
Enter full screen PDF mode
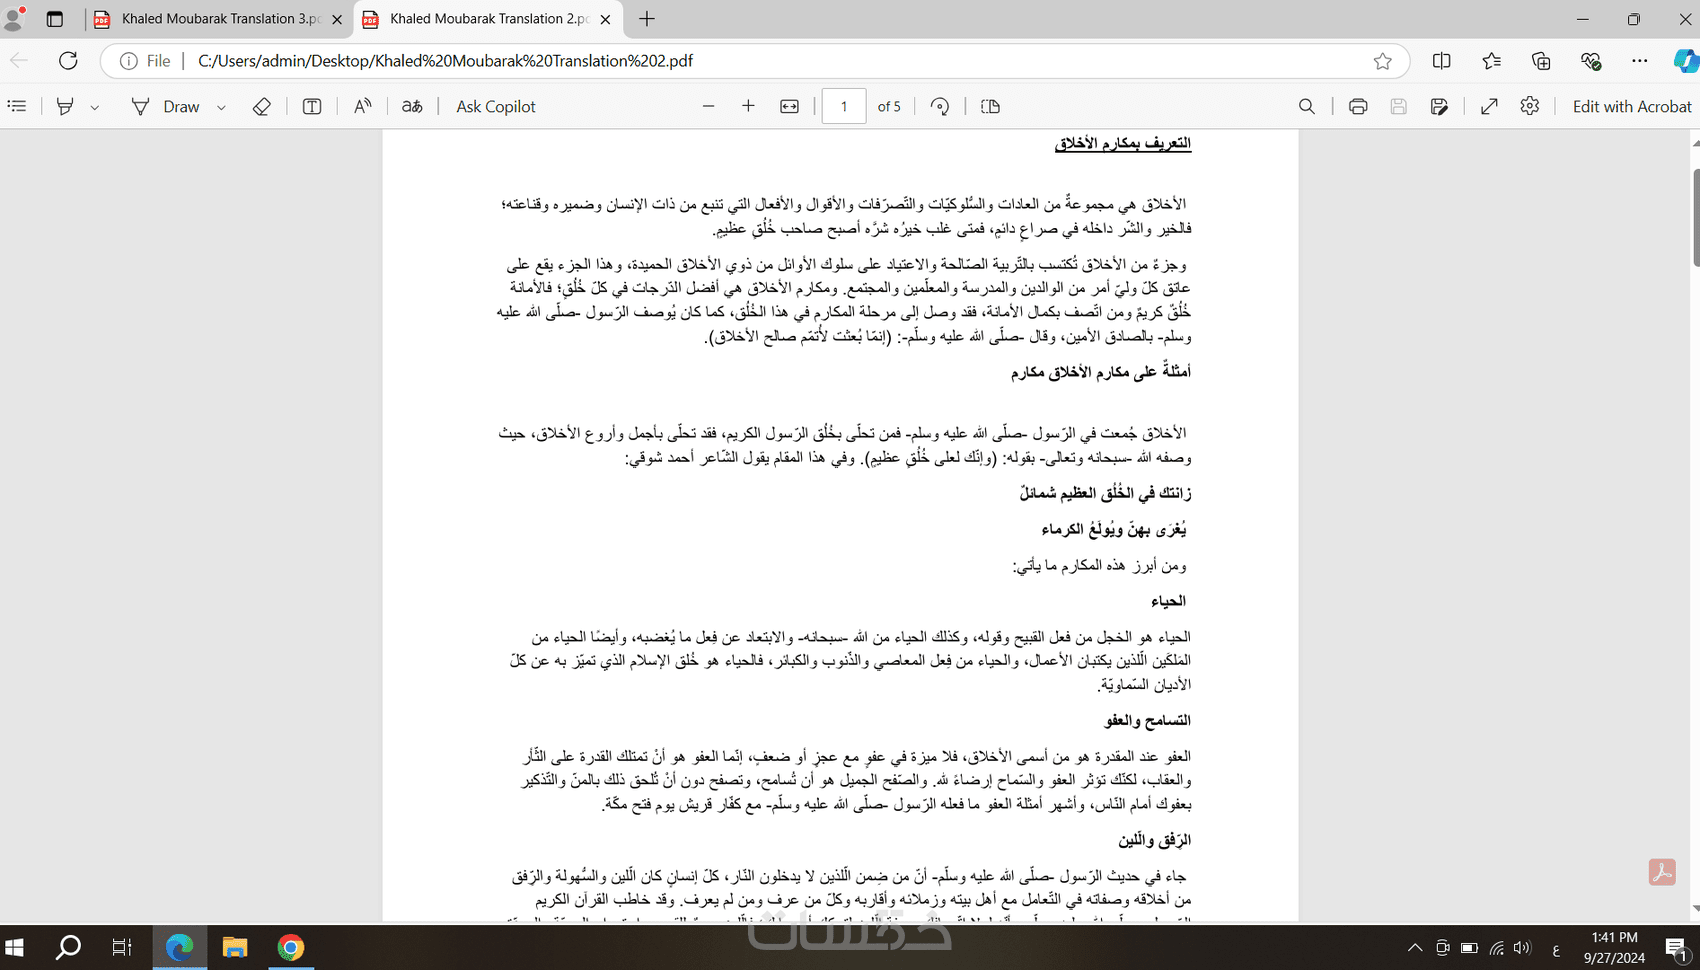tap(1489, 106)
